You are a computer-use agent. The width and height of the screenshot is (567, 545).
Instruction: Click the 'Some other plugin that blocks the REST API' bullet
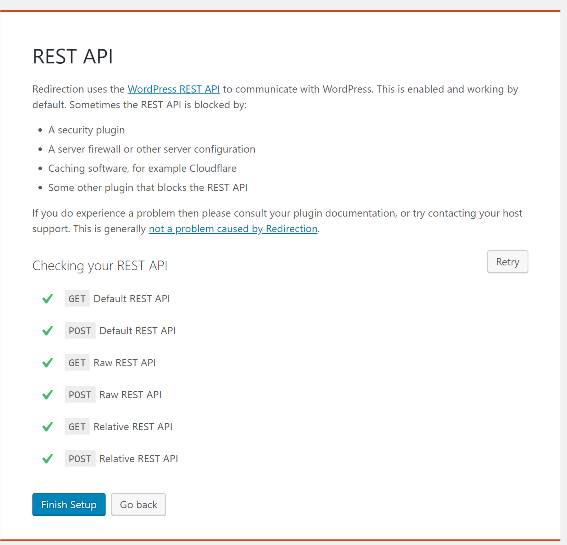point(148,187)
